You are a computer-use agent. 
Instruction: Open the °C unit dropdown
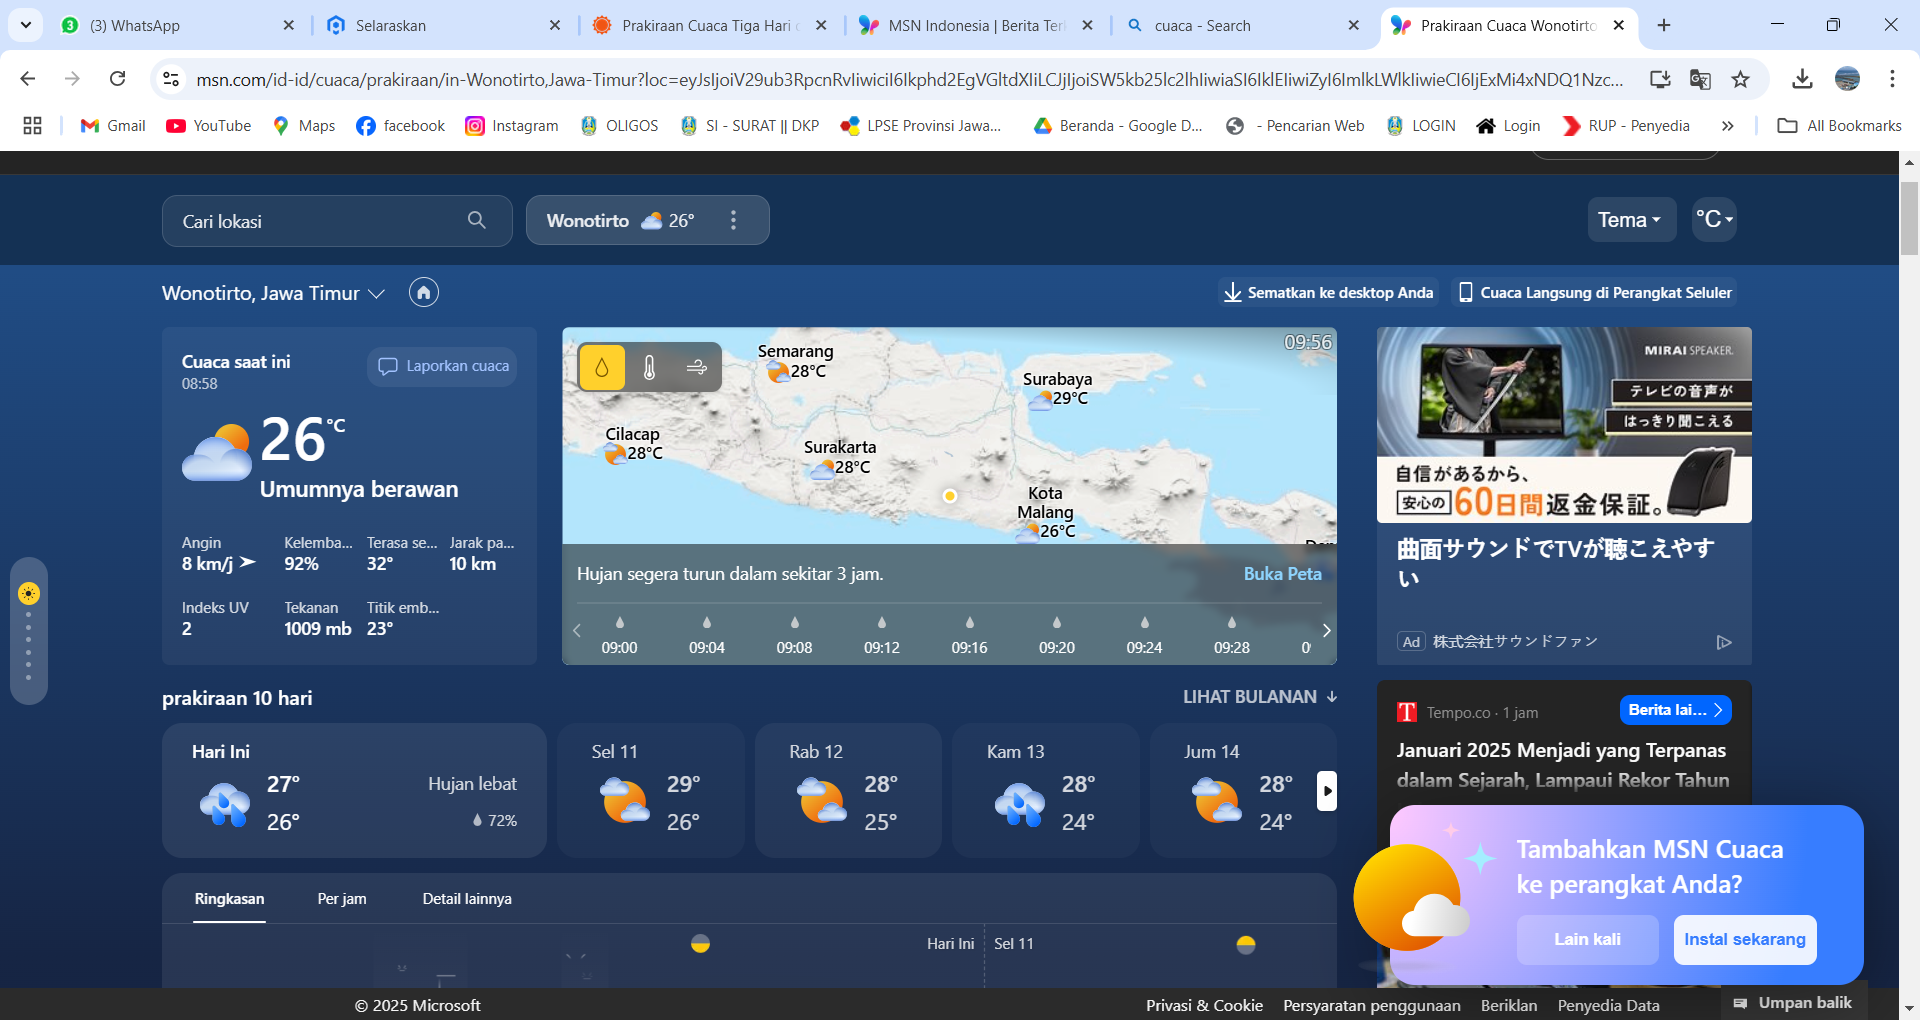[x=1714, y=219]
